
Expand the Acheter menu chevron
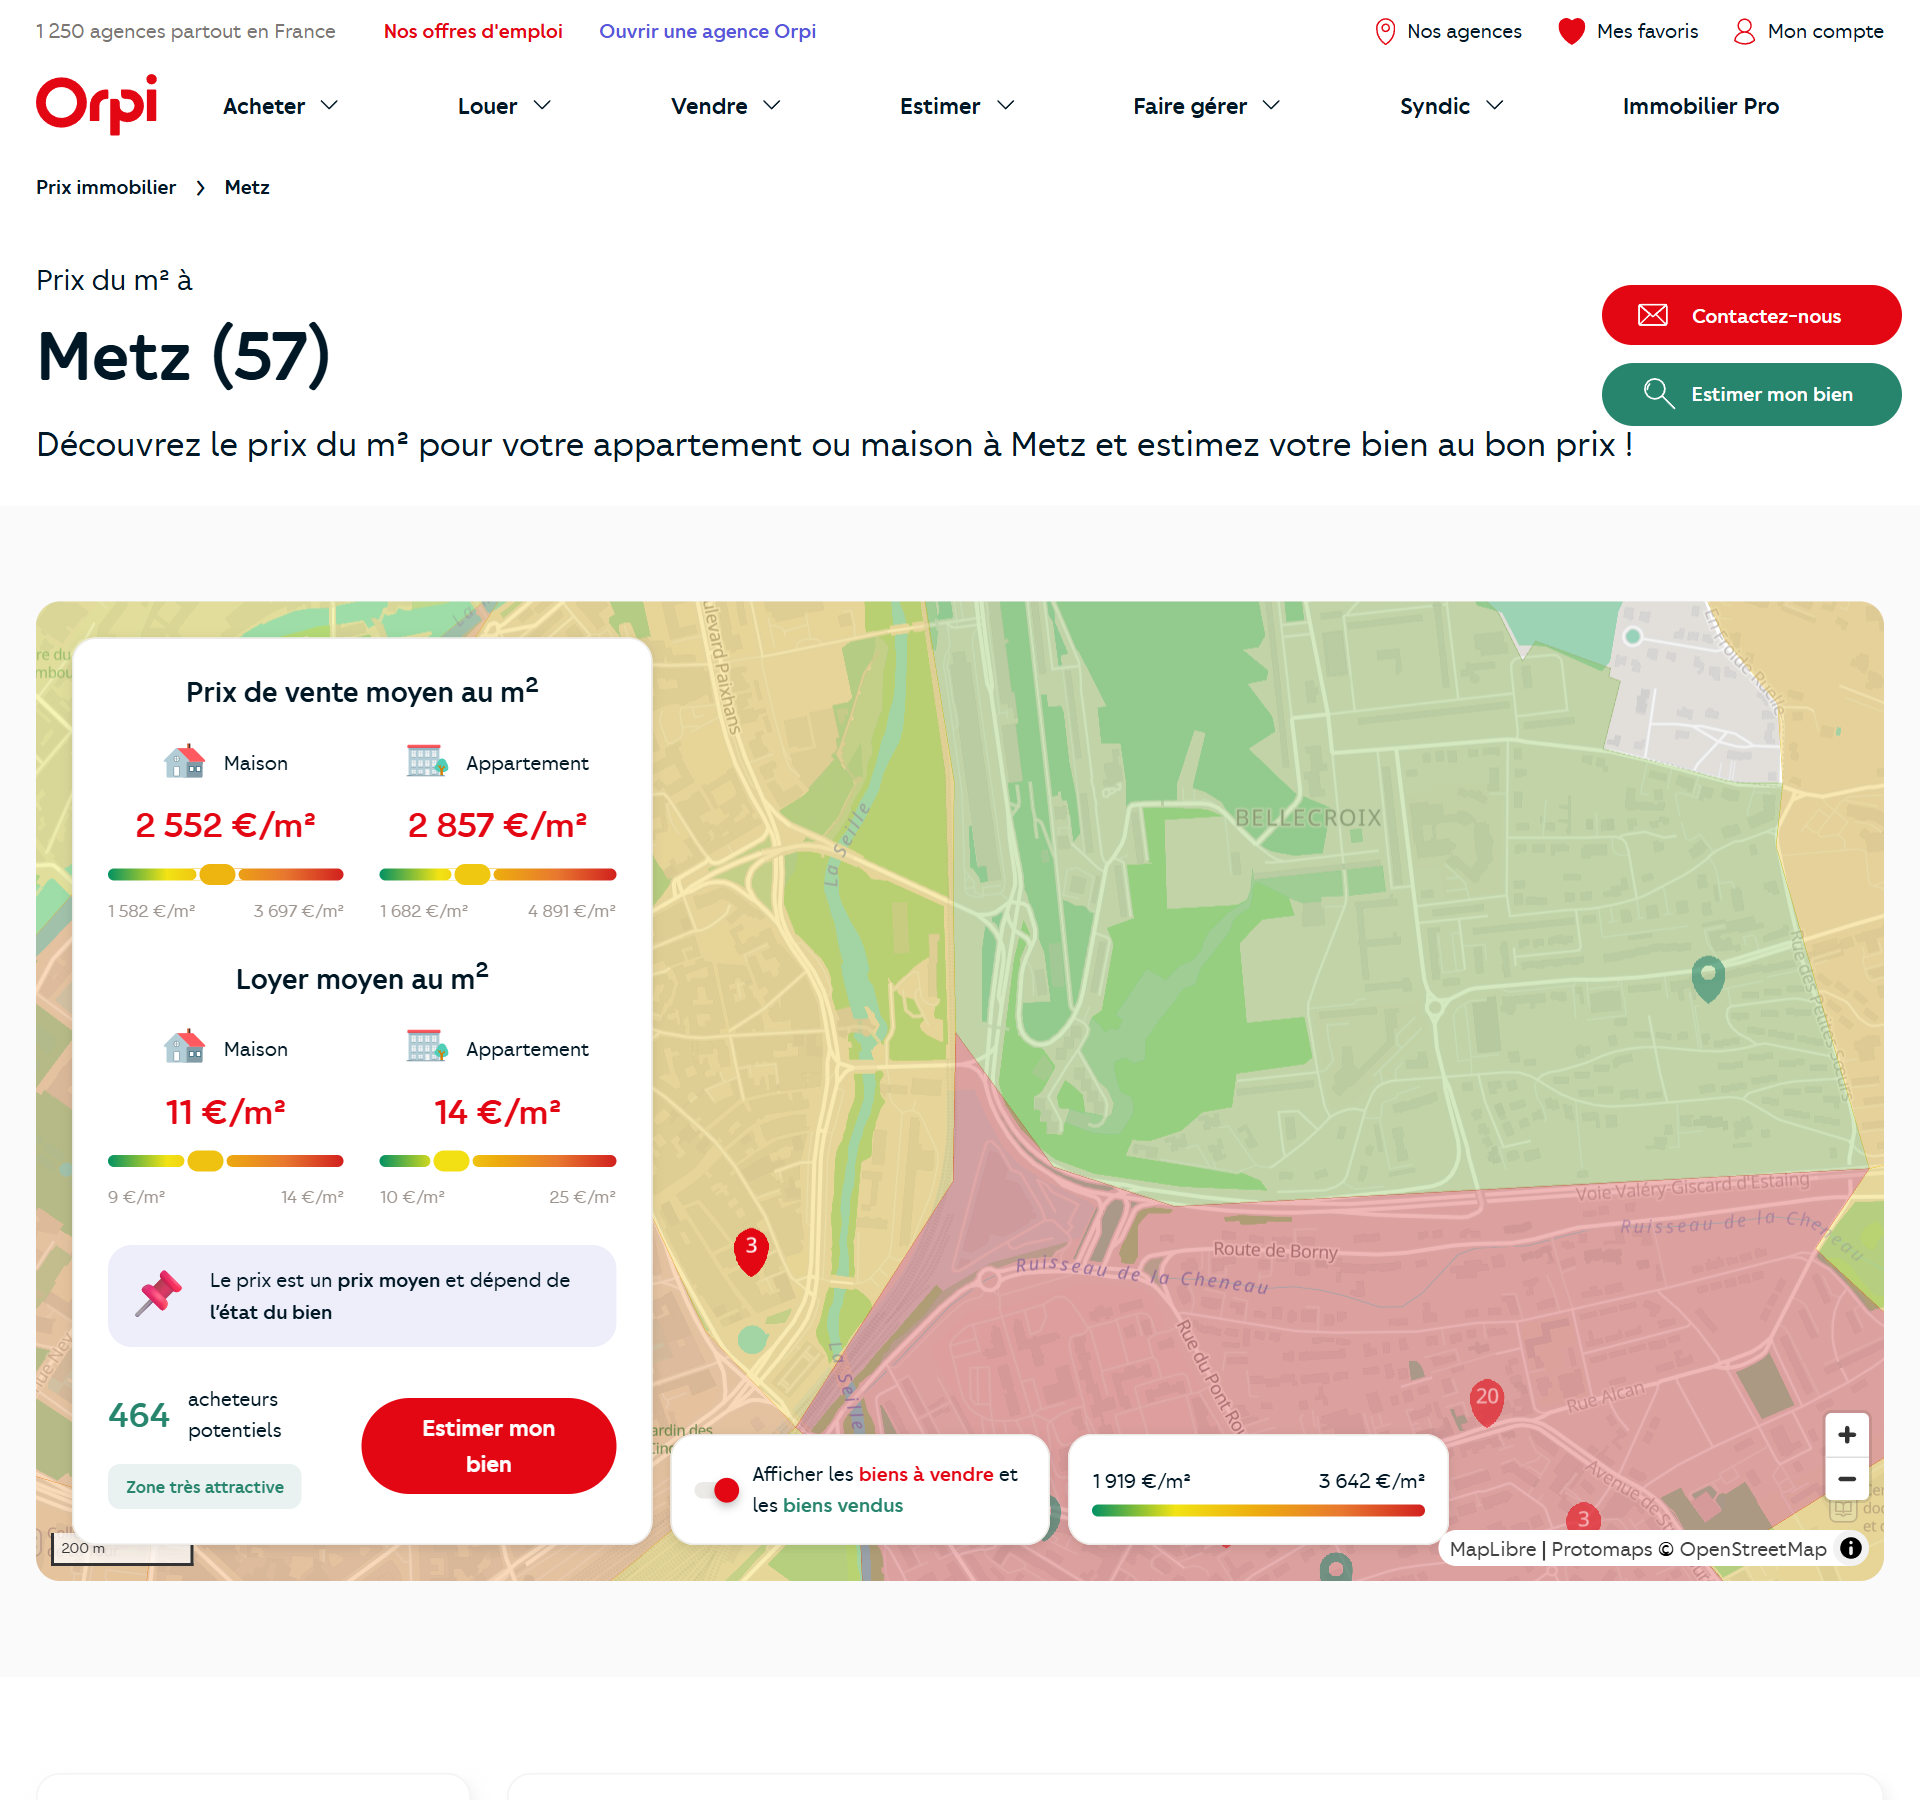click(x=329, y=105)
